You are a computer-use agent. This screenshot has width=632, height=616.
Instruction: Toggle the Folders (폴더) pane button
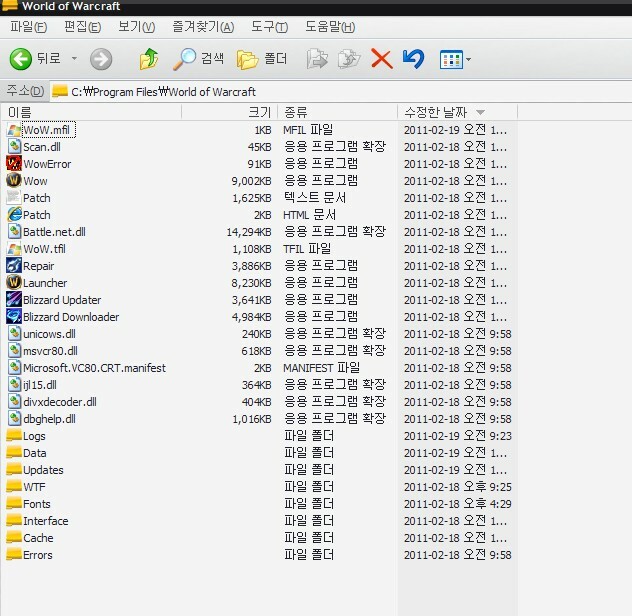pos(262,59)
